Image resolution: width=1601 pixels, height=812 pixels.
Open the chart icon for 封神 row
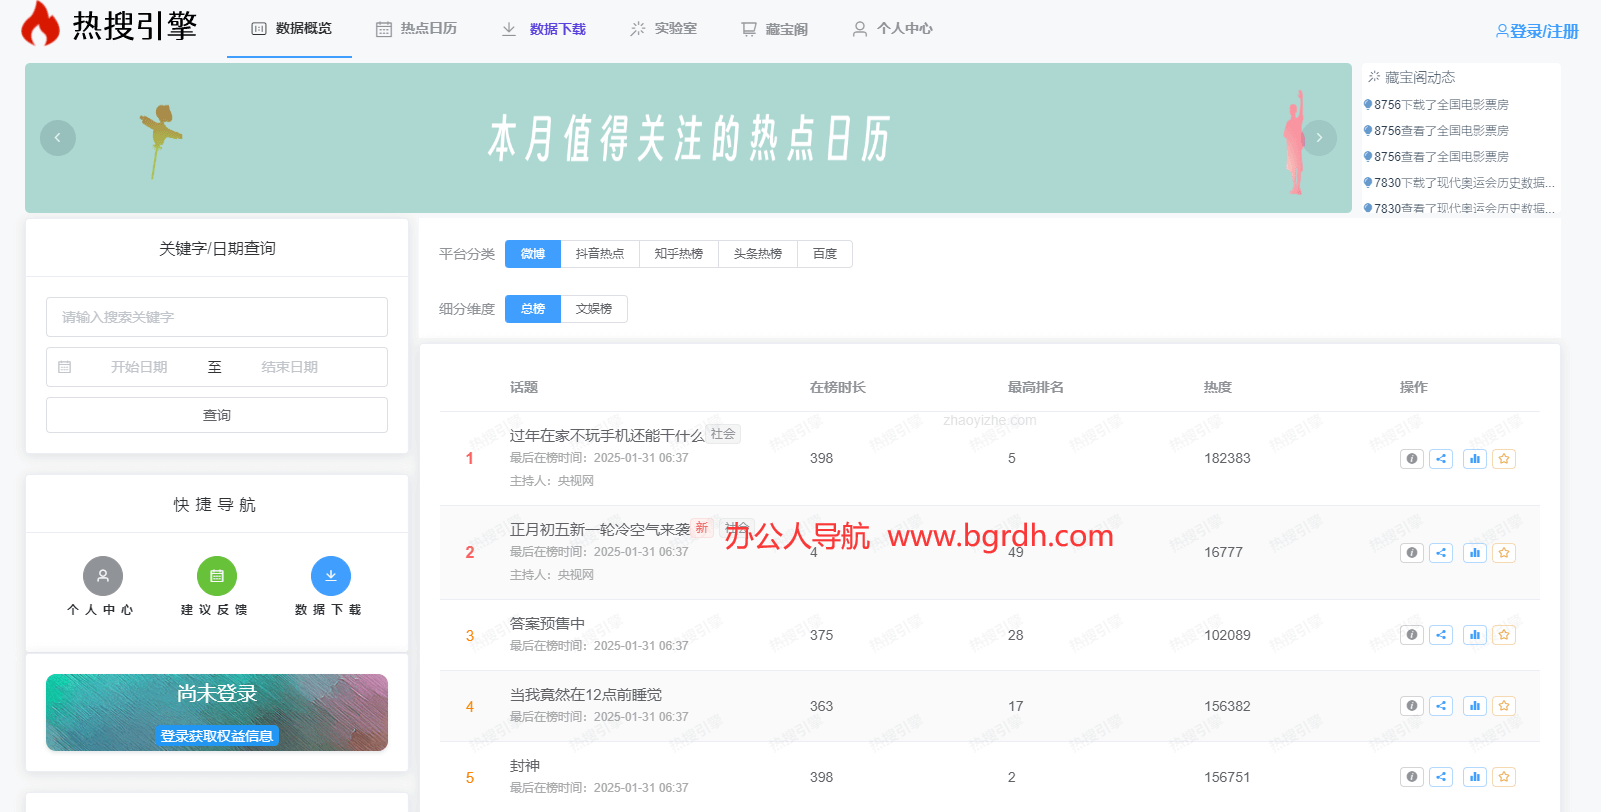click(x=1474, y=777)
